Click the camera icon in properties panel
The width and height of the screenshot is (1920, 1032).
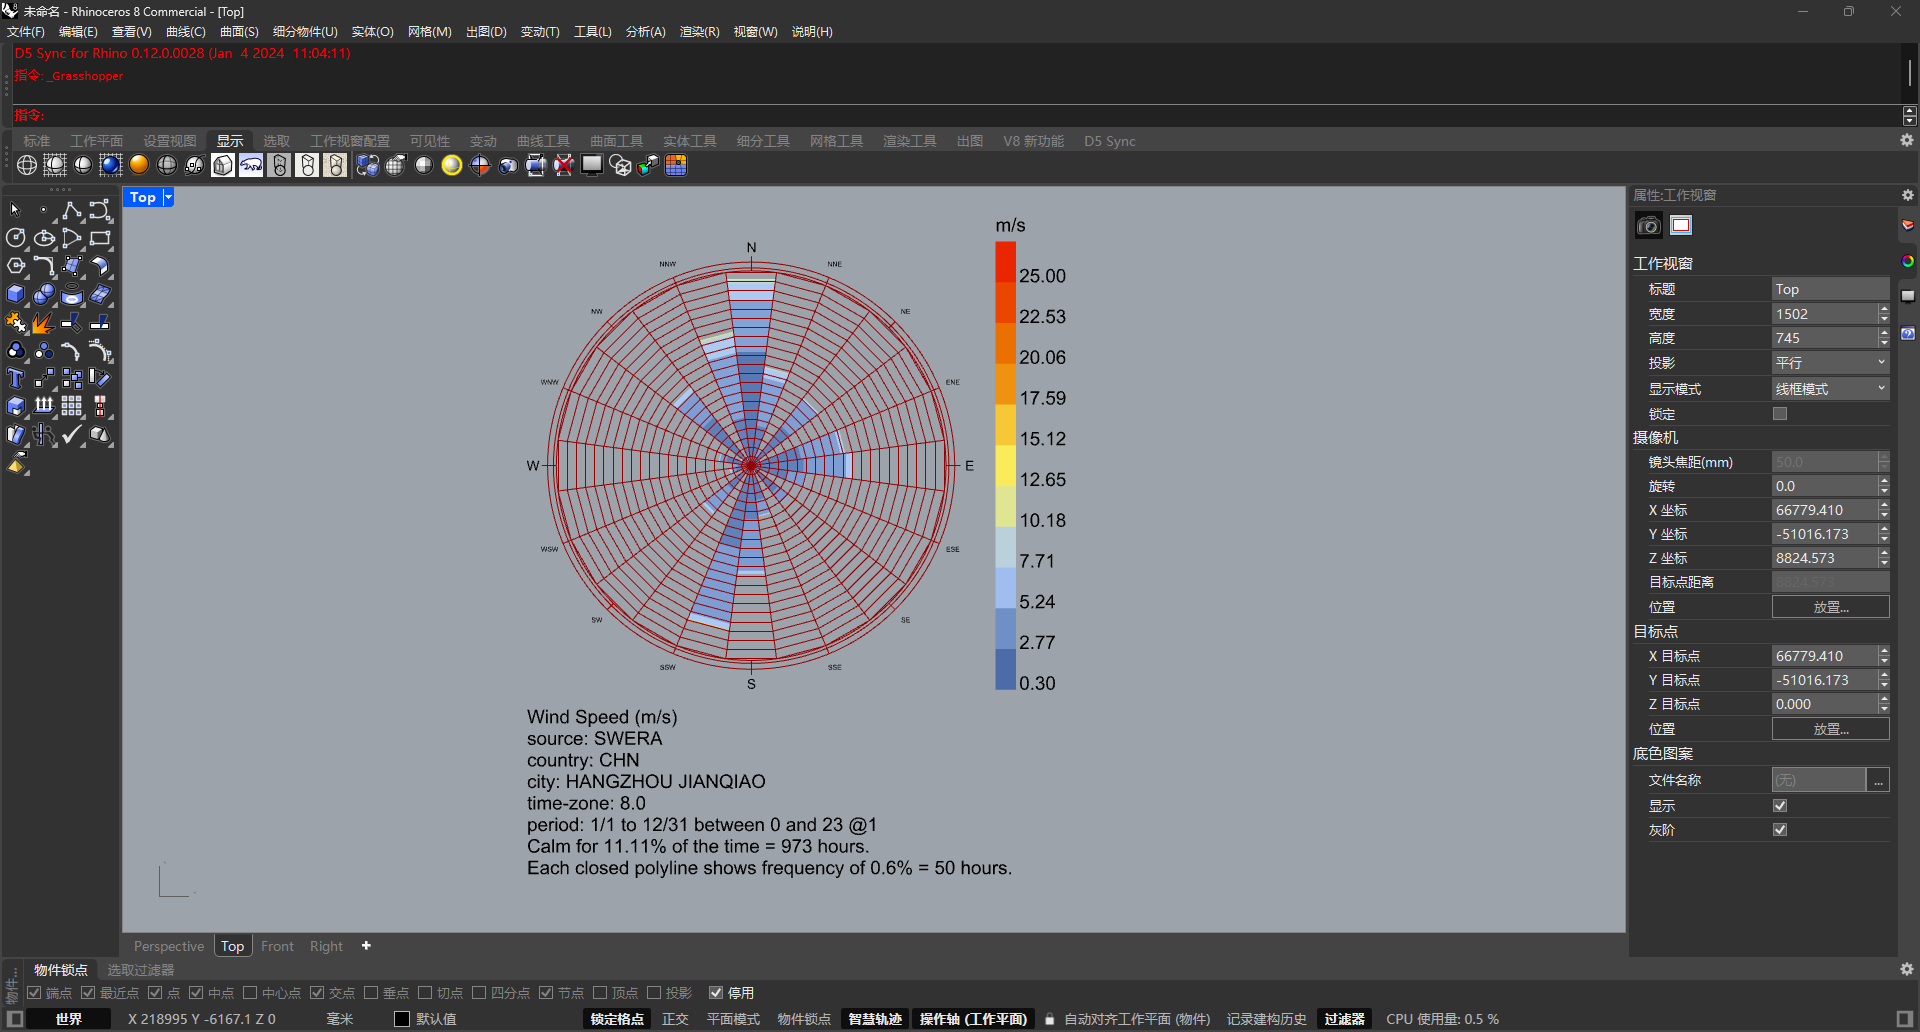pos(1648,226)
